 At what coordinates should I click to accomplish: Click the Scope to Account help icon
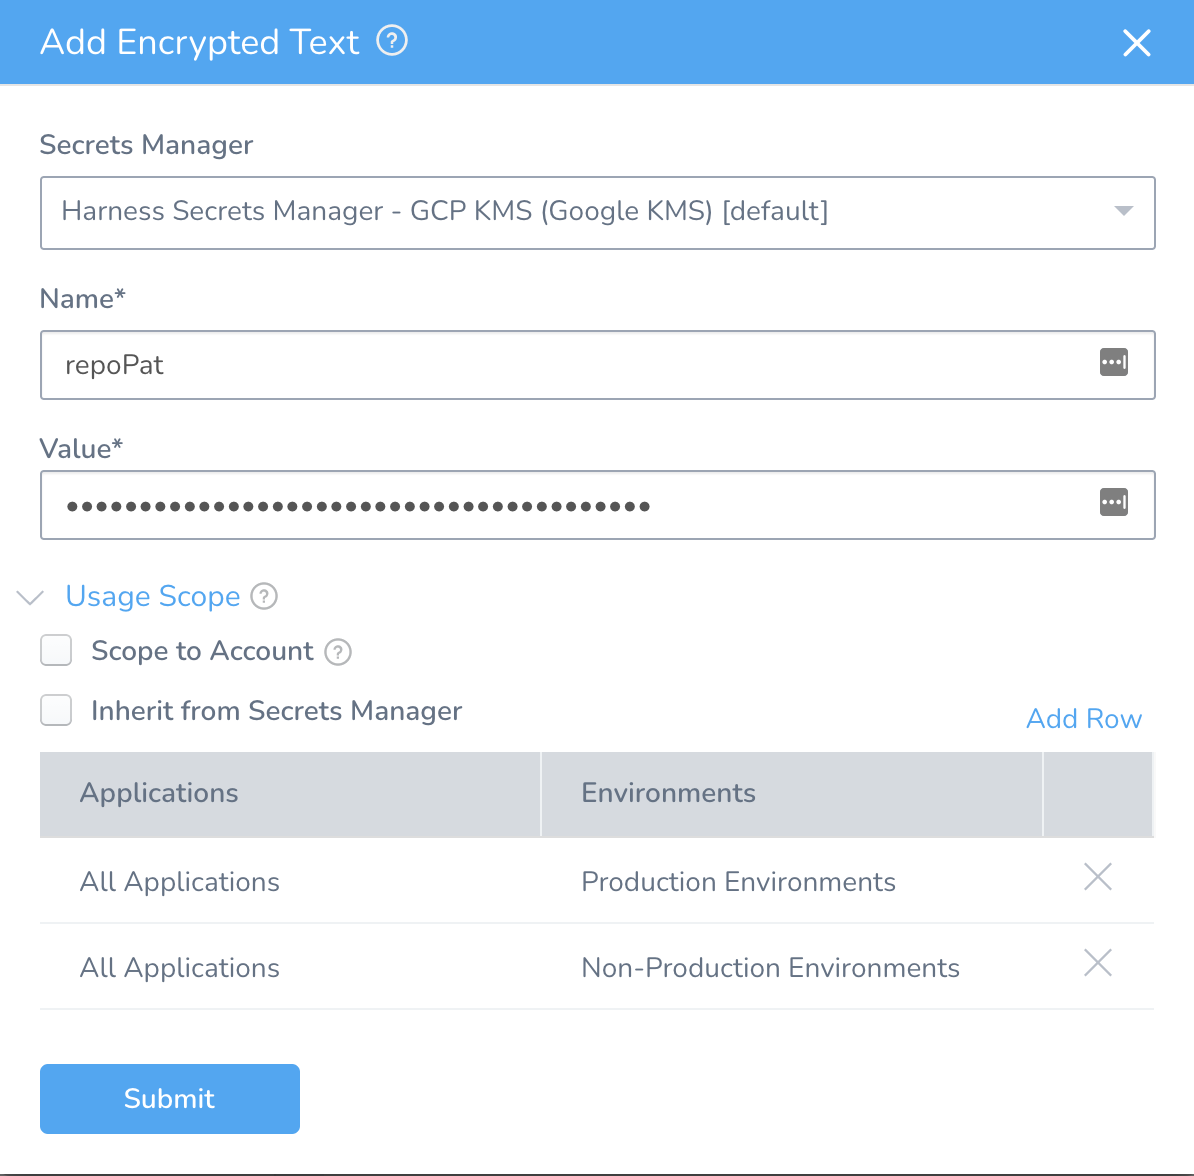pyautogui.click(x=339, y=652)
